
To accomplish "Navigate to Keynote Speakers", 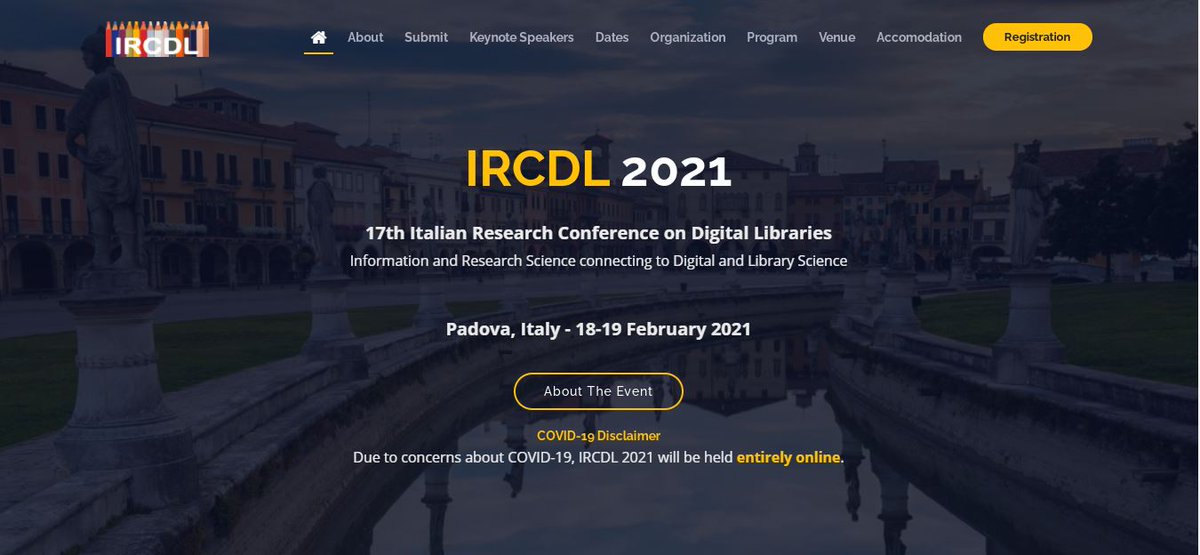I will click(521, 37).
